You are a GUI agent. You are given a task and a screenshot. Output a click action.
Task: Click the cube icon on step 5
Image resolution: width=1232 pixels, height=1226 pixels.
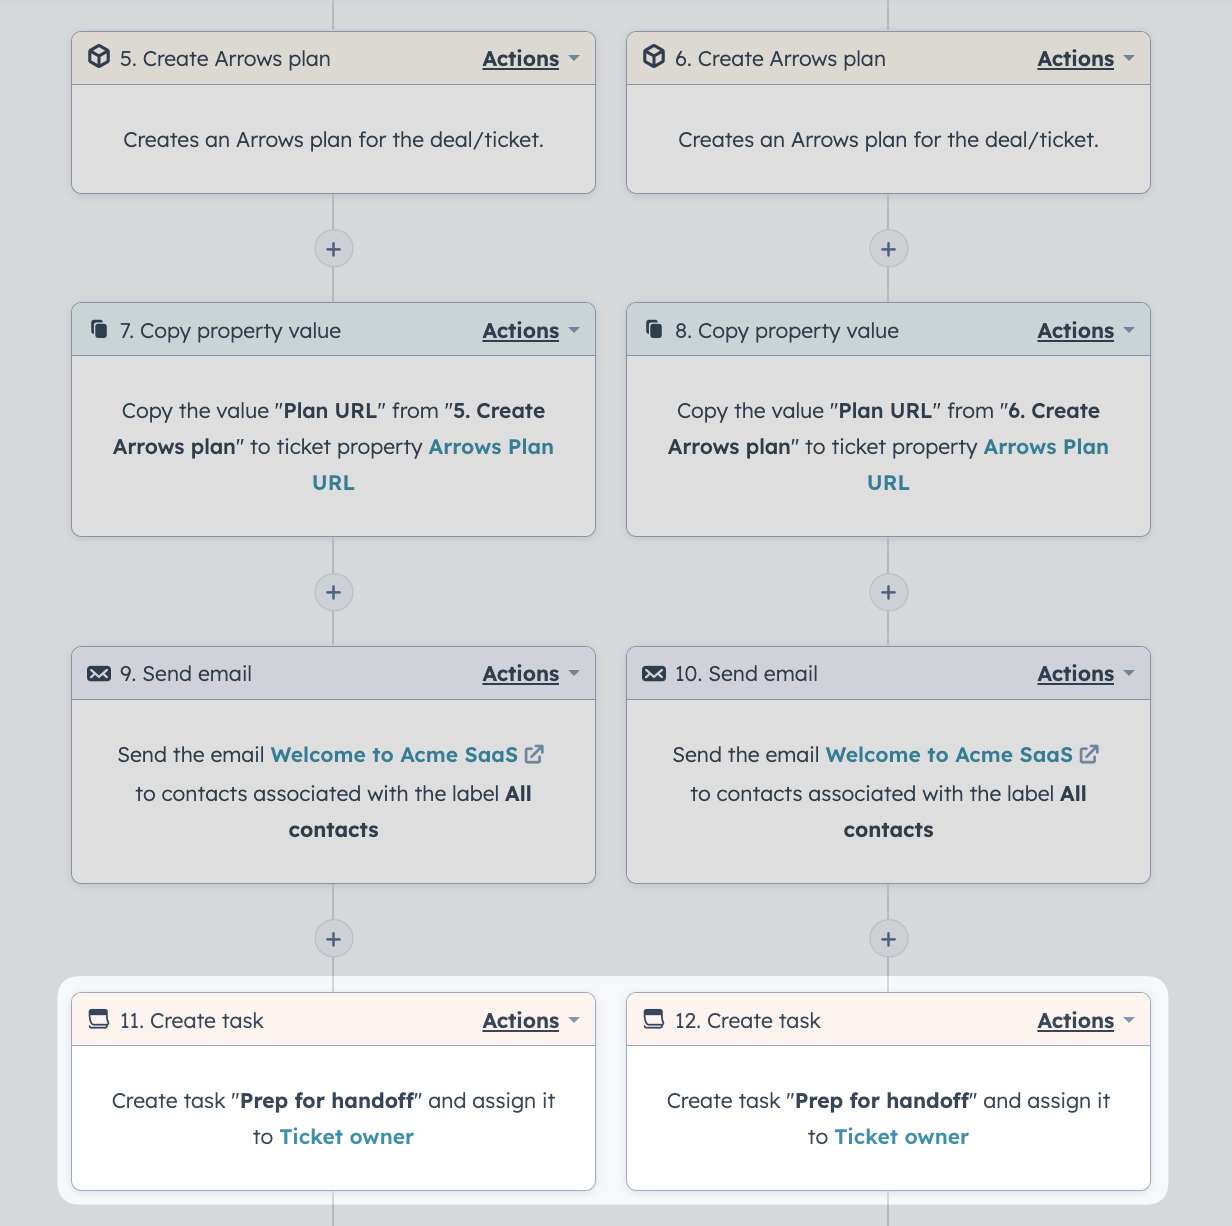(99, 57)
